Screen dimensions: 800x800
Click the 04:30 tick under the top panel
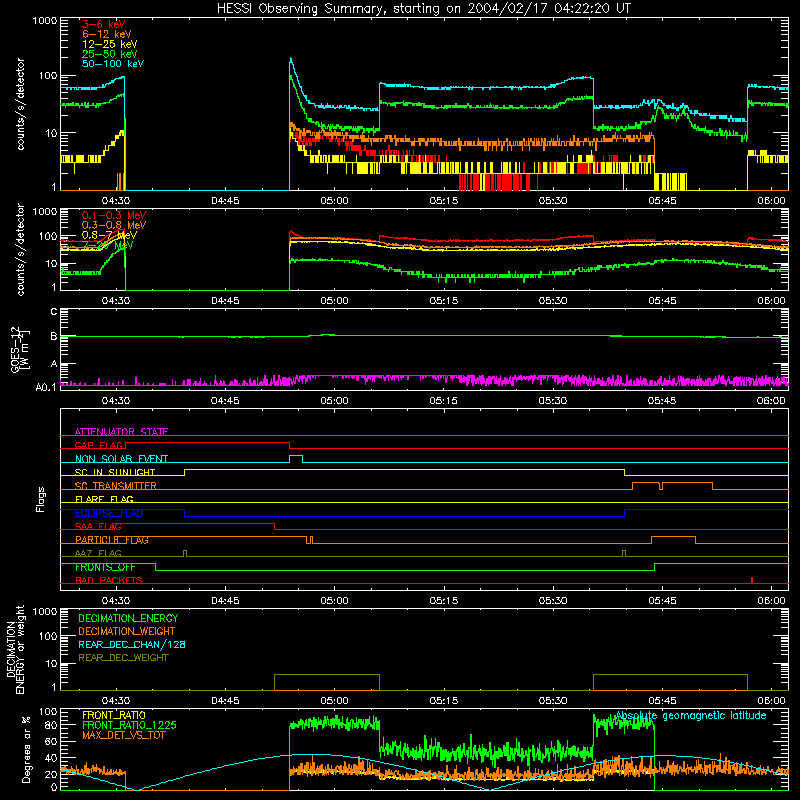point(116,201)
